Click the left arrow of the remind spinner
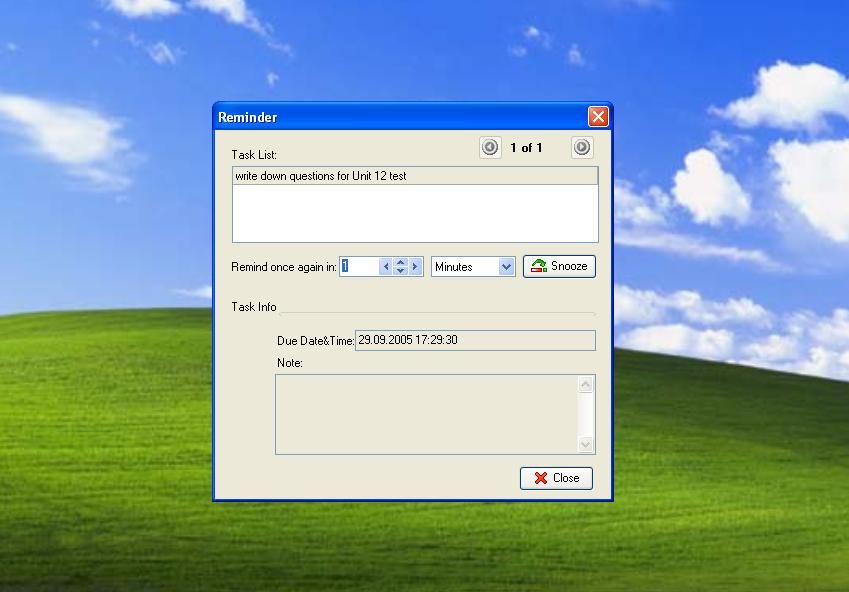The image size is (849, 592). (x=386, y=267)
